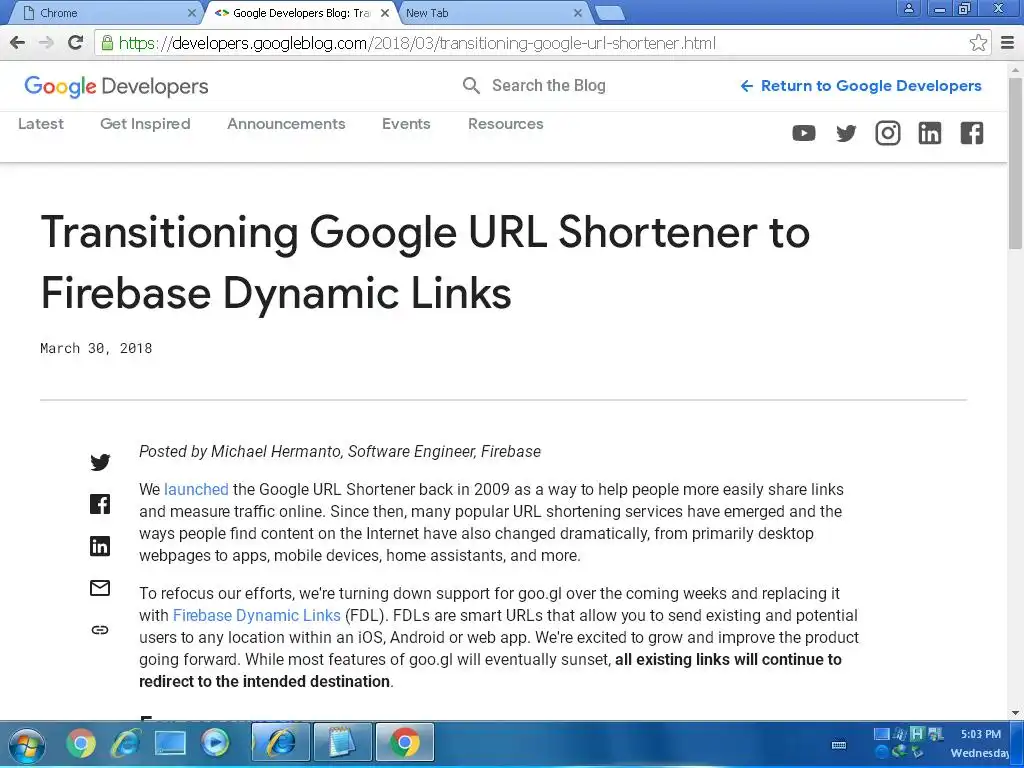The width and height of the screenshot is (1024, 768).
Task: Open the Instagram icon in header
Action: pyautogui.click(x=888, y=133)
